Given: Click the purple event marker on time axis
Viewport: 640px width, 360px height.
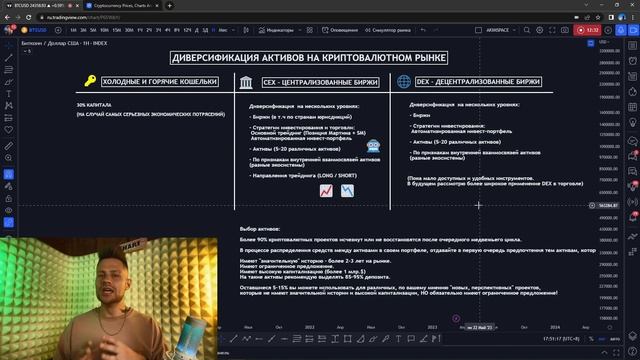Looking at the screenshot, I should 456,318.
